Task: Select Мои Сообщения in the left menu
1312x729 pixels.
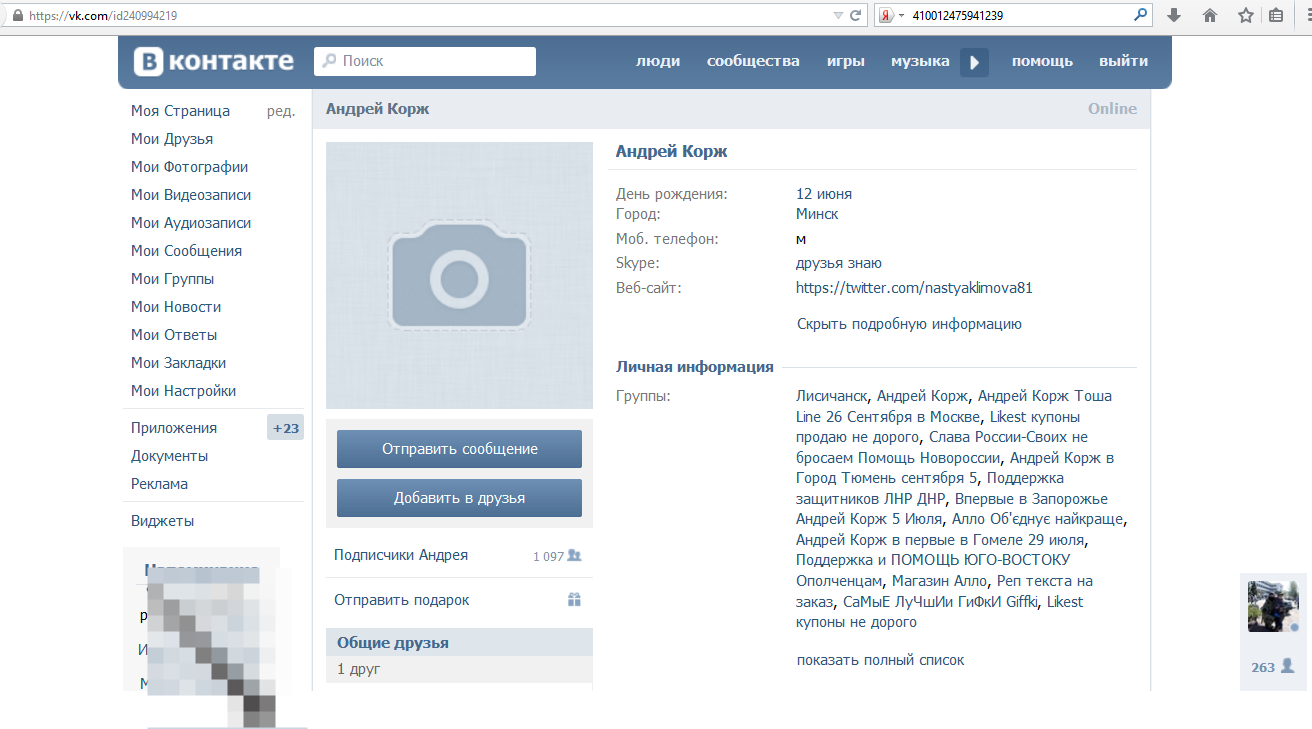Action: [x=186, y=251]
